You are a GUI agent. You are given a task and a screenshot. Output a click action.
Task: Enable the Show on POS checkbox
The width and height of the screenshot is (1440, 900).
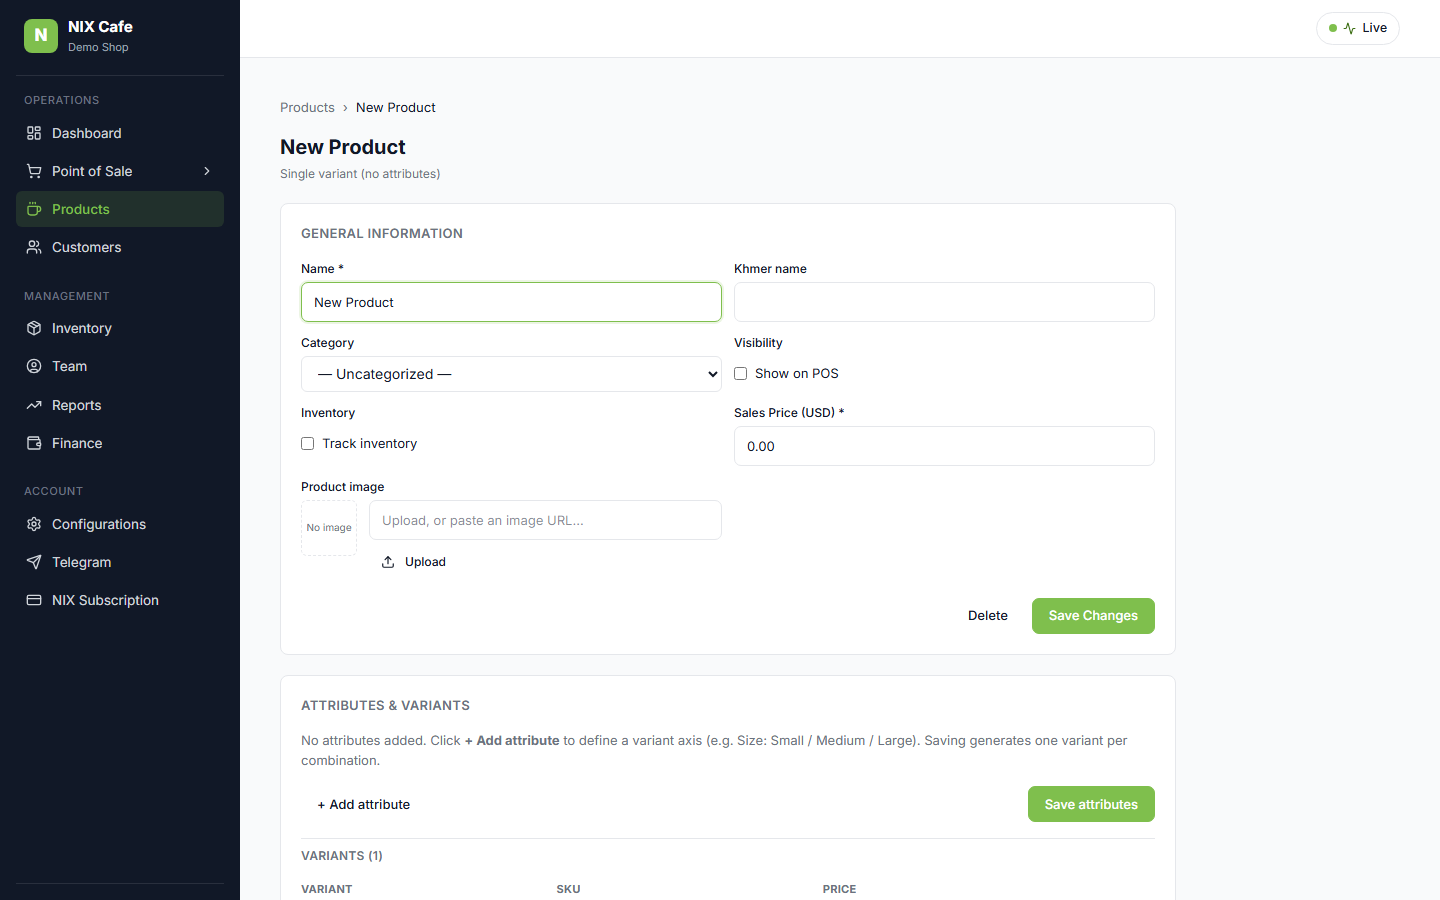pos(741,373)
